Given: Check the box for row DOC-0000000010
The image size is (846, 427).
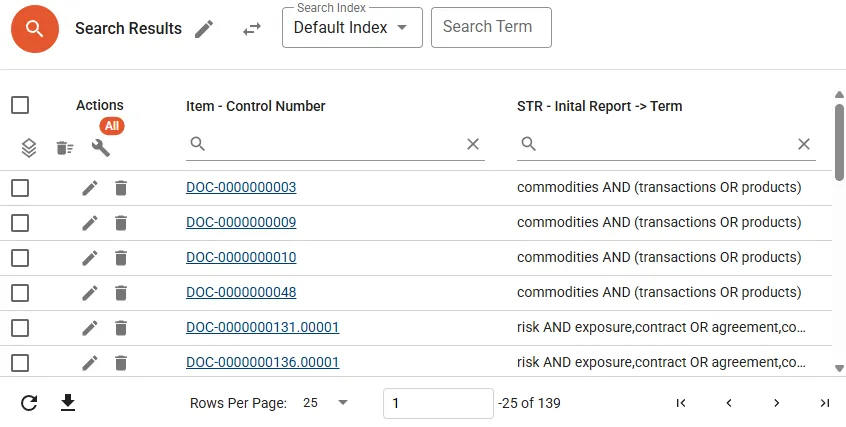Looking at the screenshot, I should [20, 258].
